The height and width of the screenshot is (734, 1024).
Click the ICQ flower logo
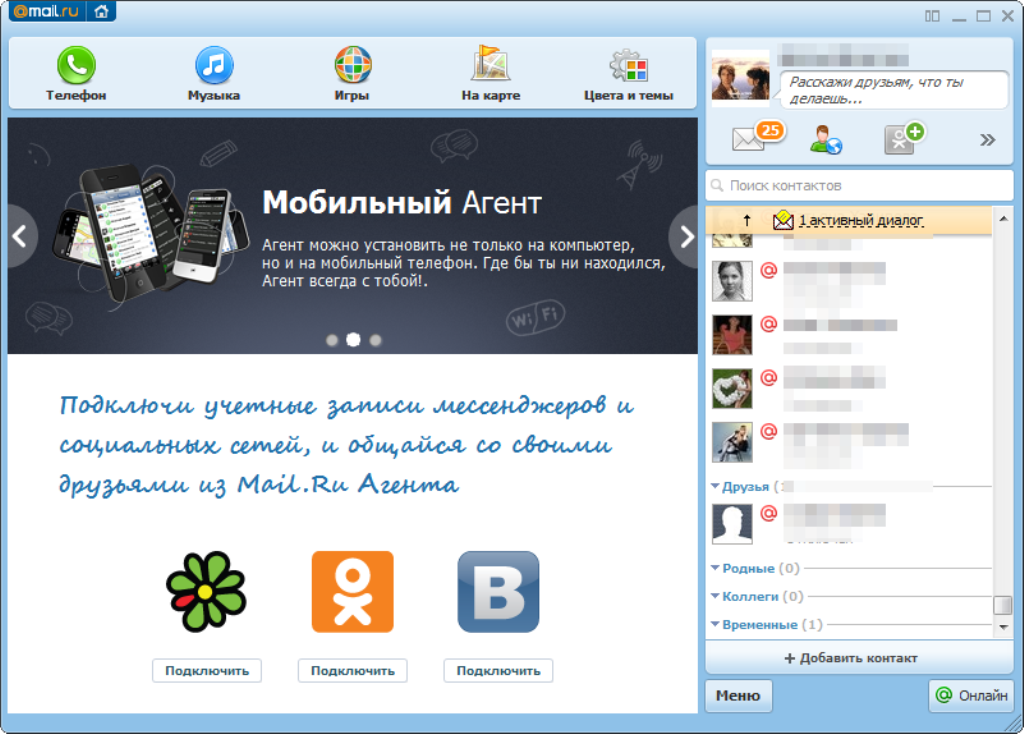206,592
